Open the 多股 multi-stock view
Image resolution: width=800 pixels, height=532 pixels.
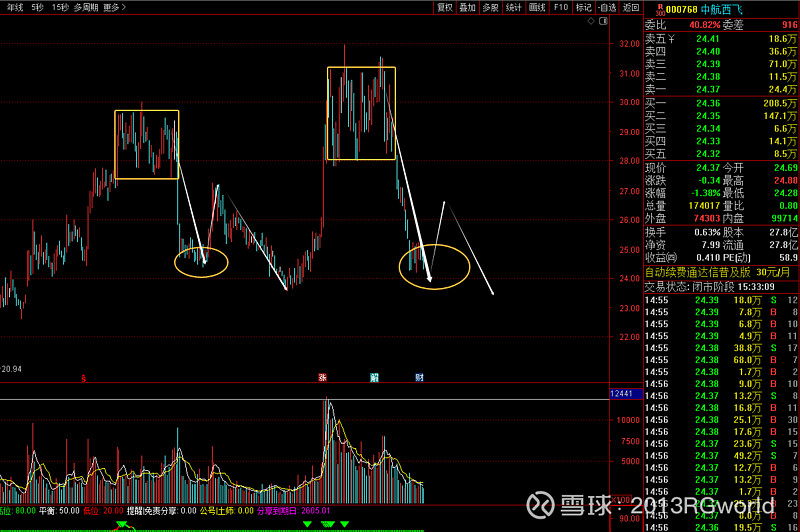click(x=490, y=7)
